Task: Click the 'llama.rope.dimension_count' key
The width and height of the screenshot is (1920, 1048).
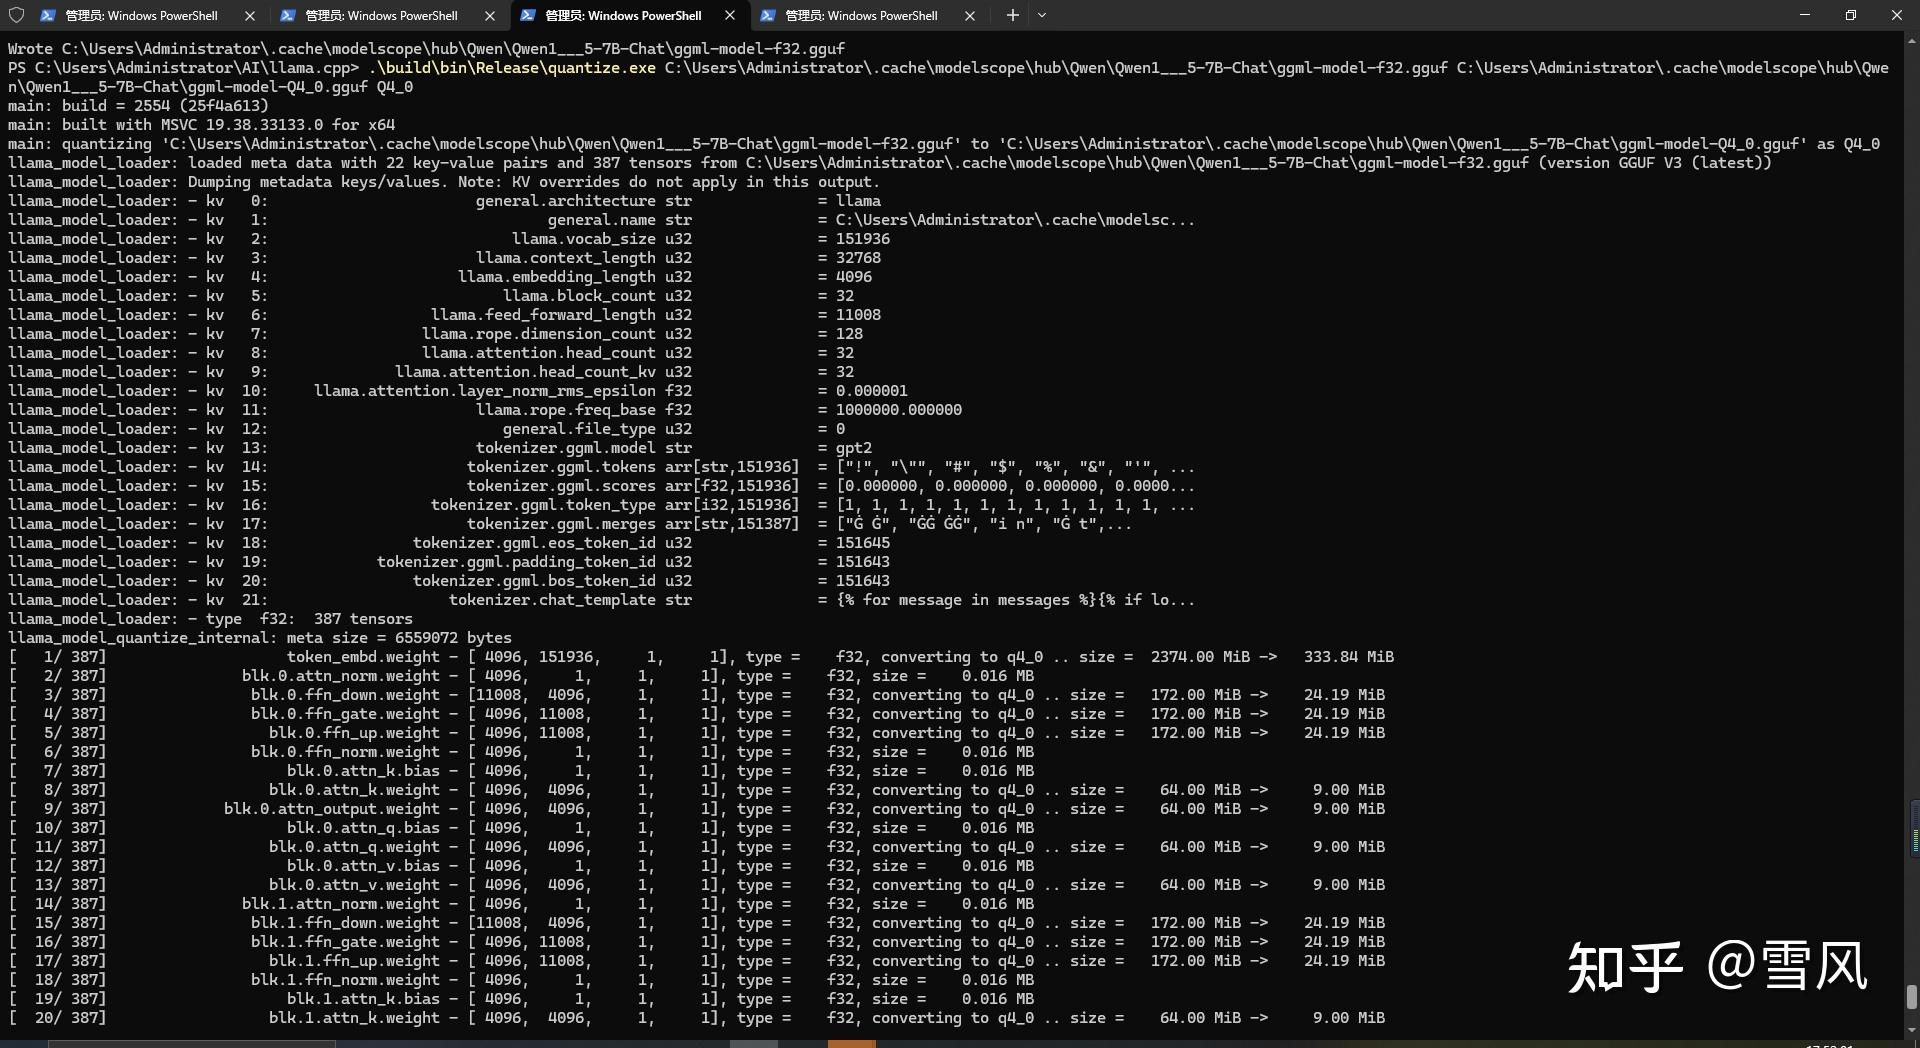Action: 539,334
